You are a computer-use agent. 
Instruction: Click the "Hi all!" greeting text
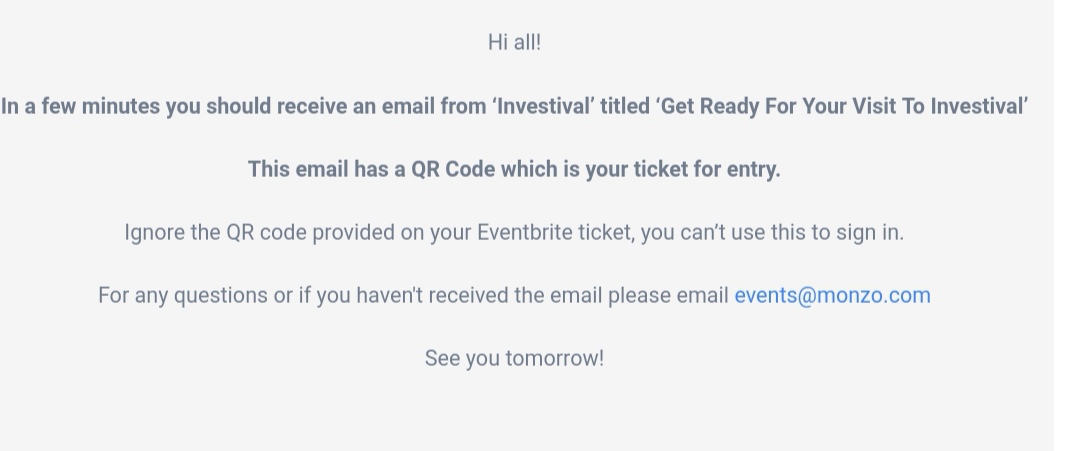point(515,42)
